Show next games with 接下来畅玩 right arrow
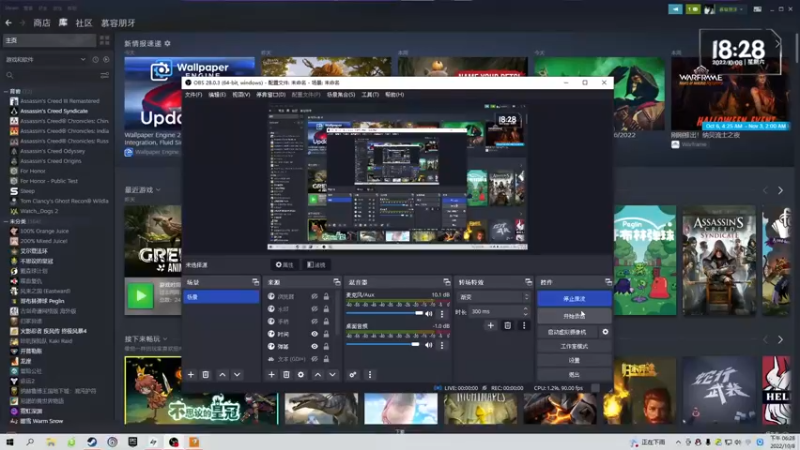Image resolution: width=800 pixels, height=450 pixels. 781,339
